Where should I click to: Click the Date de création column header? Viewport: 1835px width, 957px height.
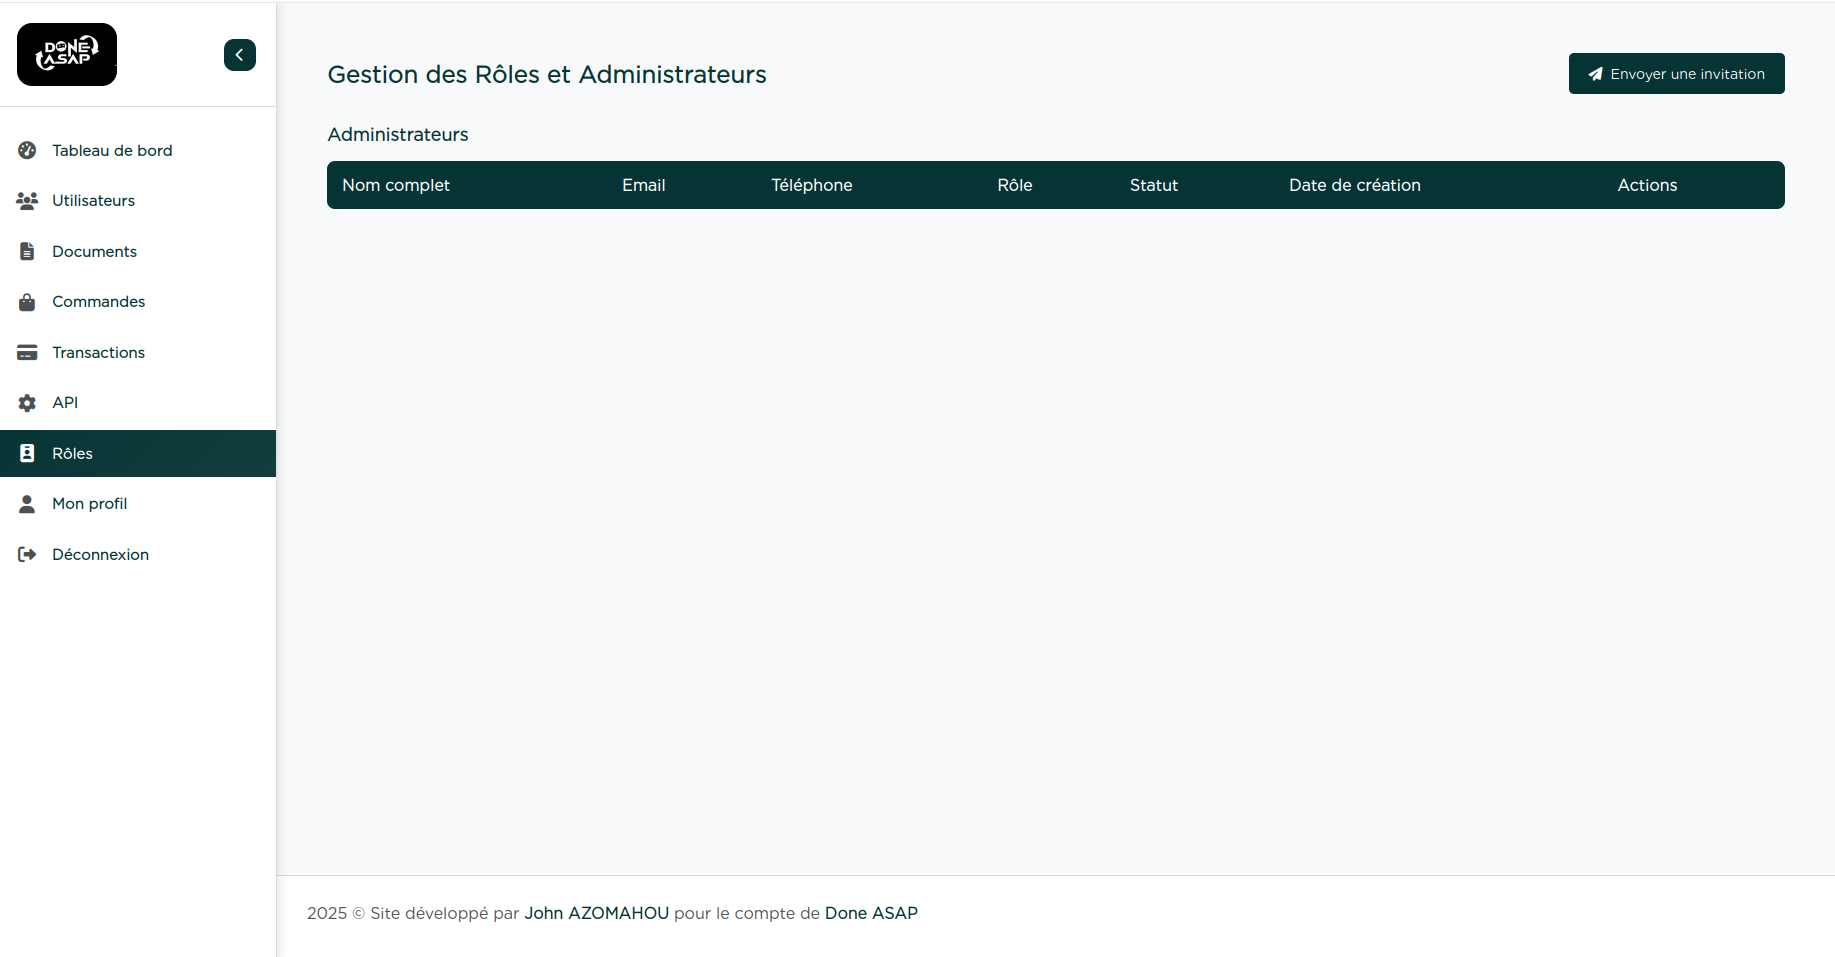[x=1354, y=185]
